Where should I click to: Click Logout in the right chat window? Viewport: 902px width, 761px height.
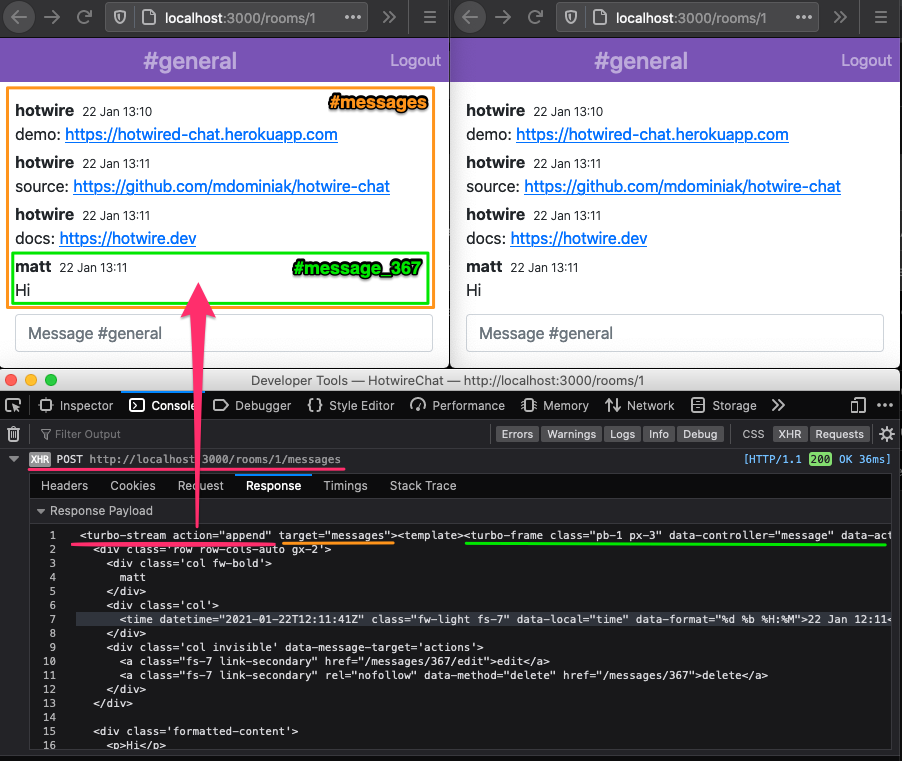coord(866,60)
